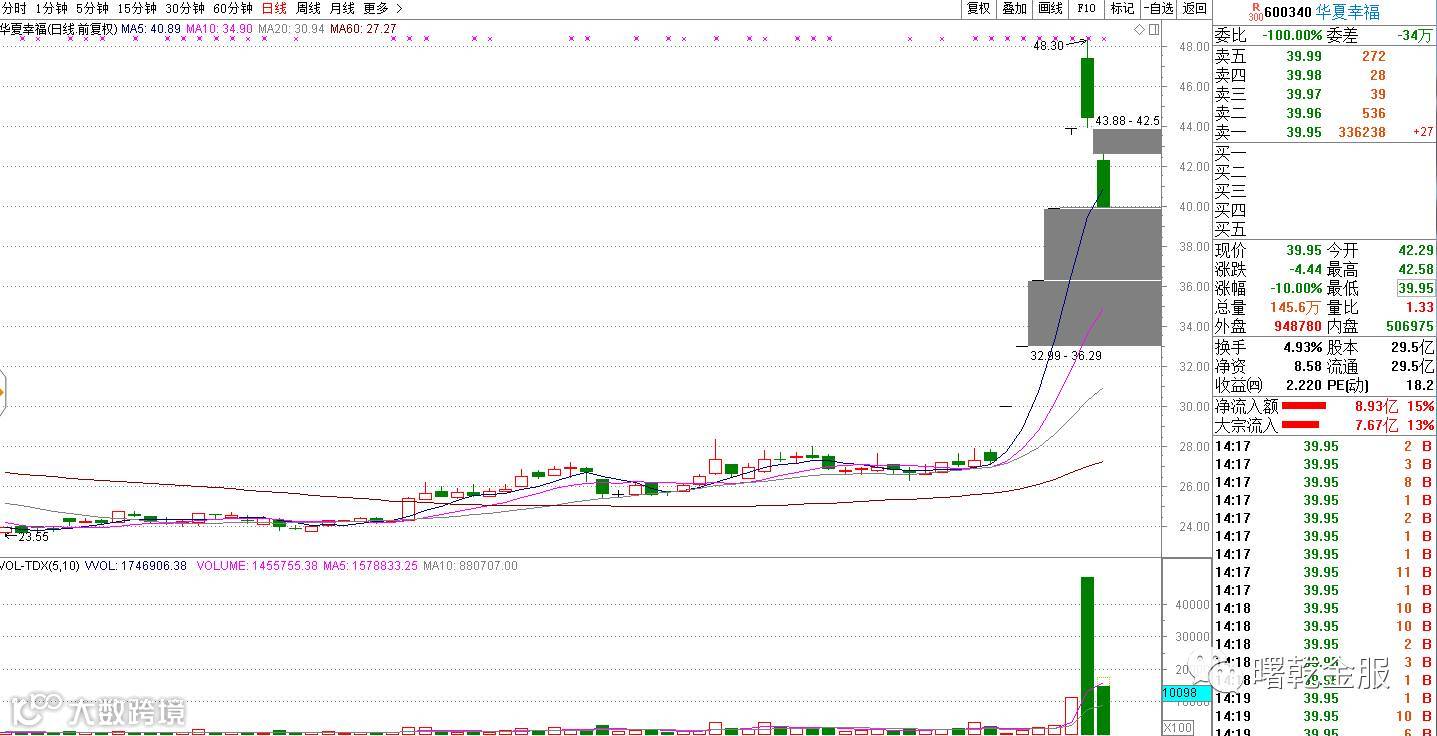Click the VOLUME: 1455755.38 label
The width and height of the screenshot is (1437, 736).
[x=257, y=566]
